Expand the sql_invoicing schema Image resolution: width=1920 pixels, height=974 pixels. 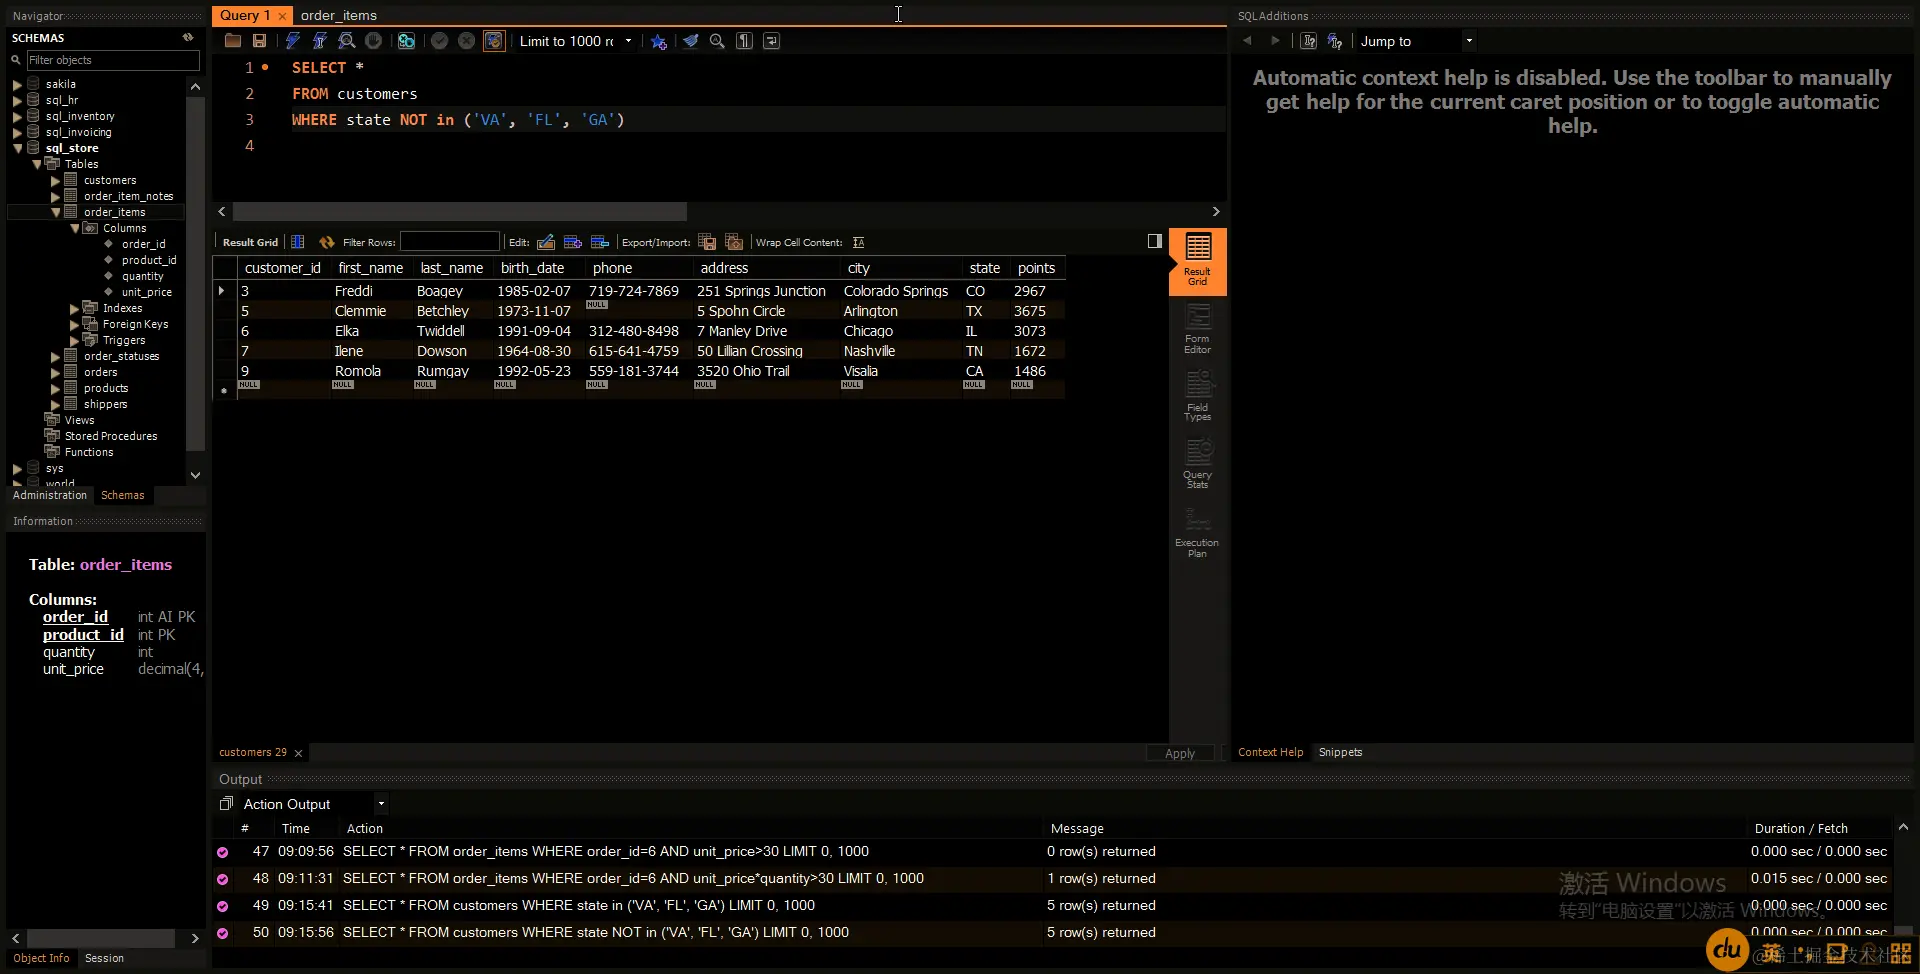point(17,133)
